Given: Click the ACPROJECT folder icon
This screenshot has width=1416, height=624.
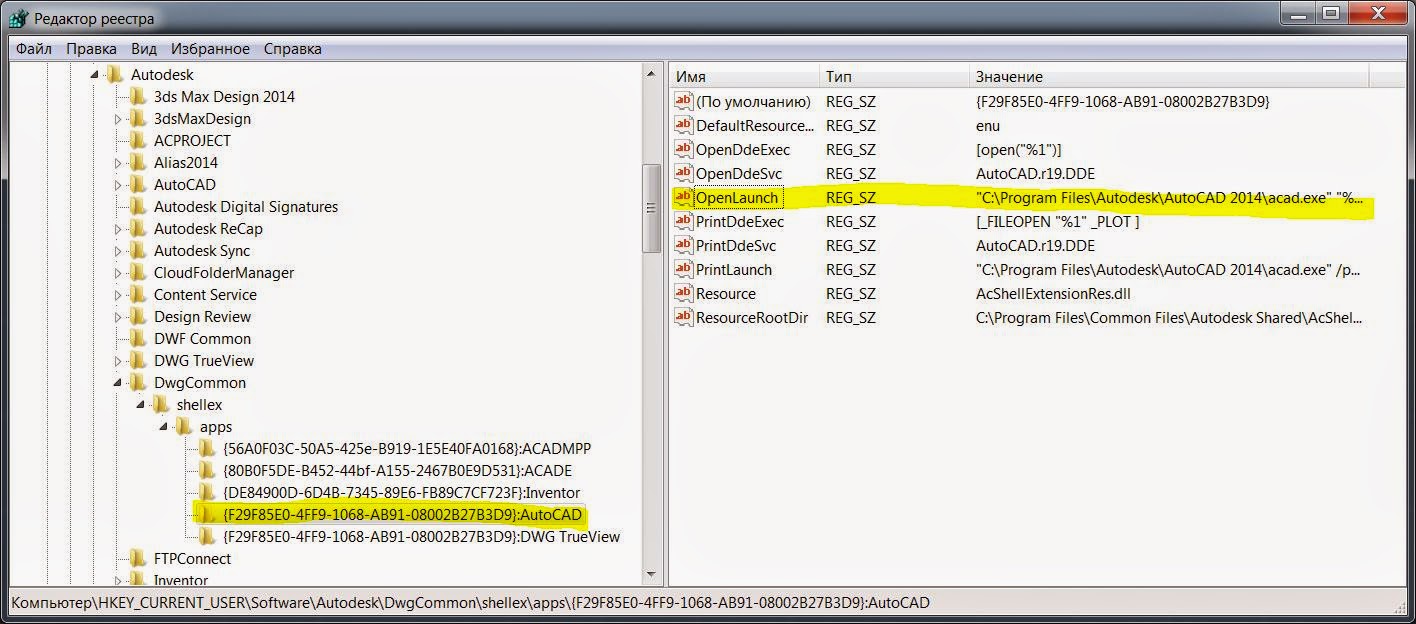Looking at the screenshot, I should [x=138, y=141].
